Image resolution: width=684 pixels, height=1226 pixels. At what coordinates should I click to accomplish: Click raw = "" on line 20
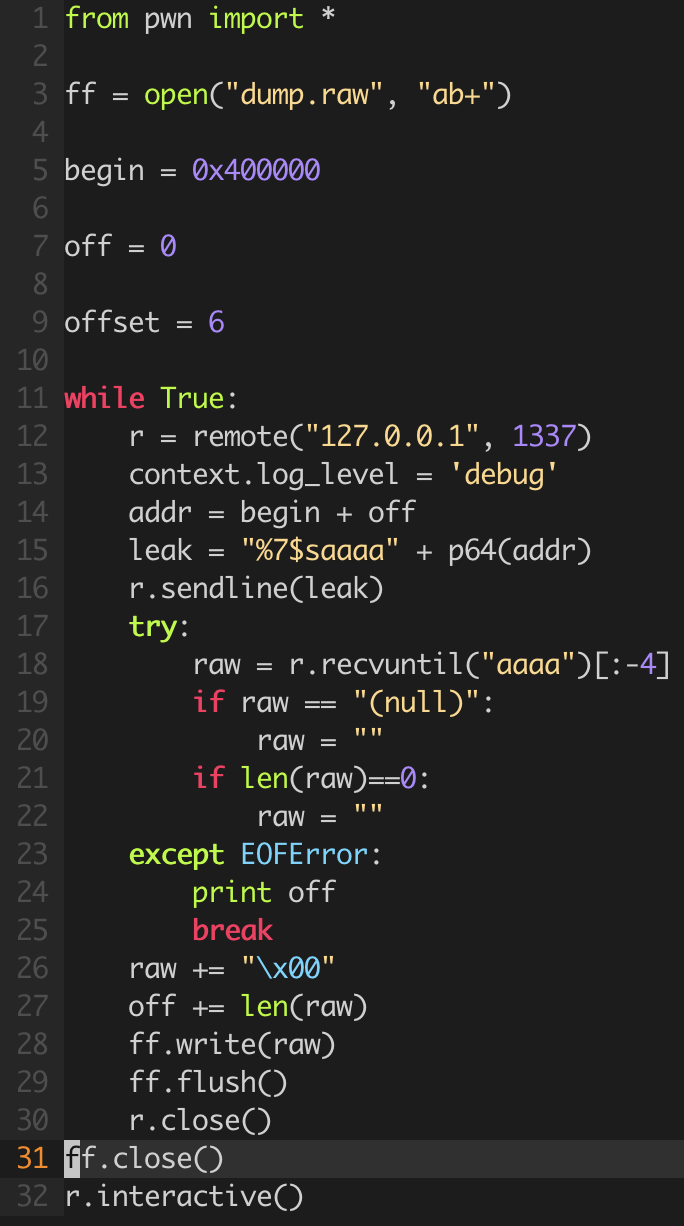[320, 741]
